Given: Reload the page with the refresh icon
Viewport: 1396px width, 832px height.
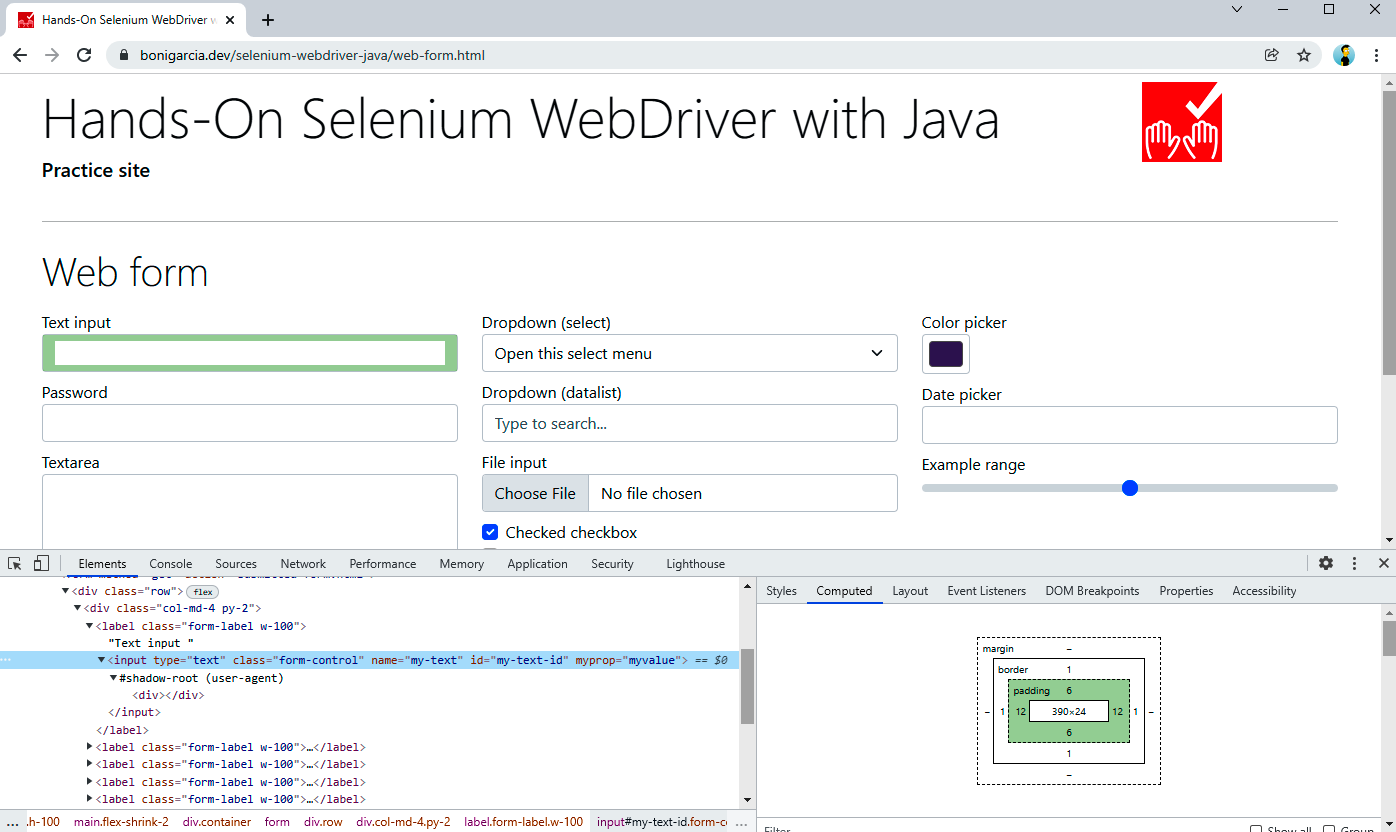Looking at the screenshot, I should (84, 56).
